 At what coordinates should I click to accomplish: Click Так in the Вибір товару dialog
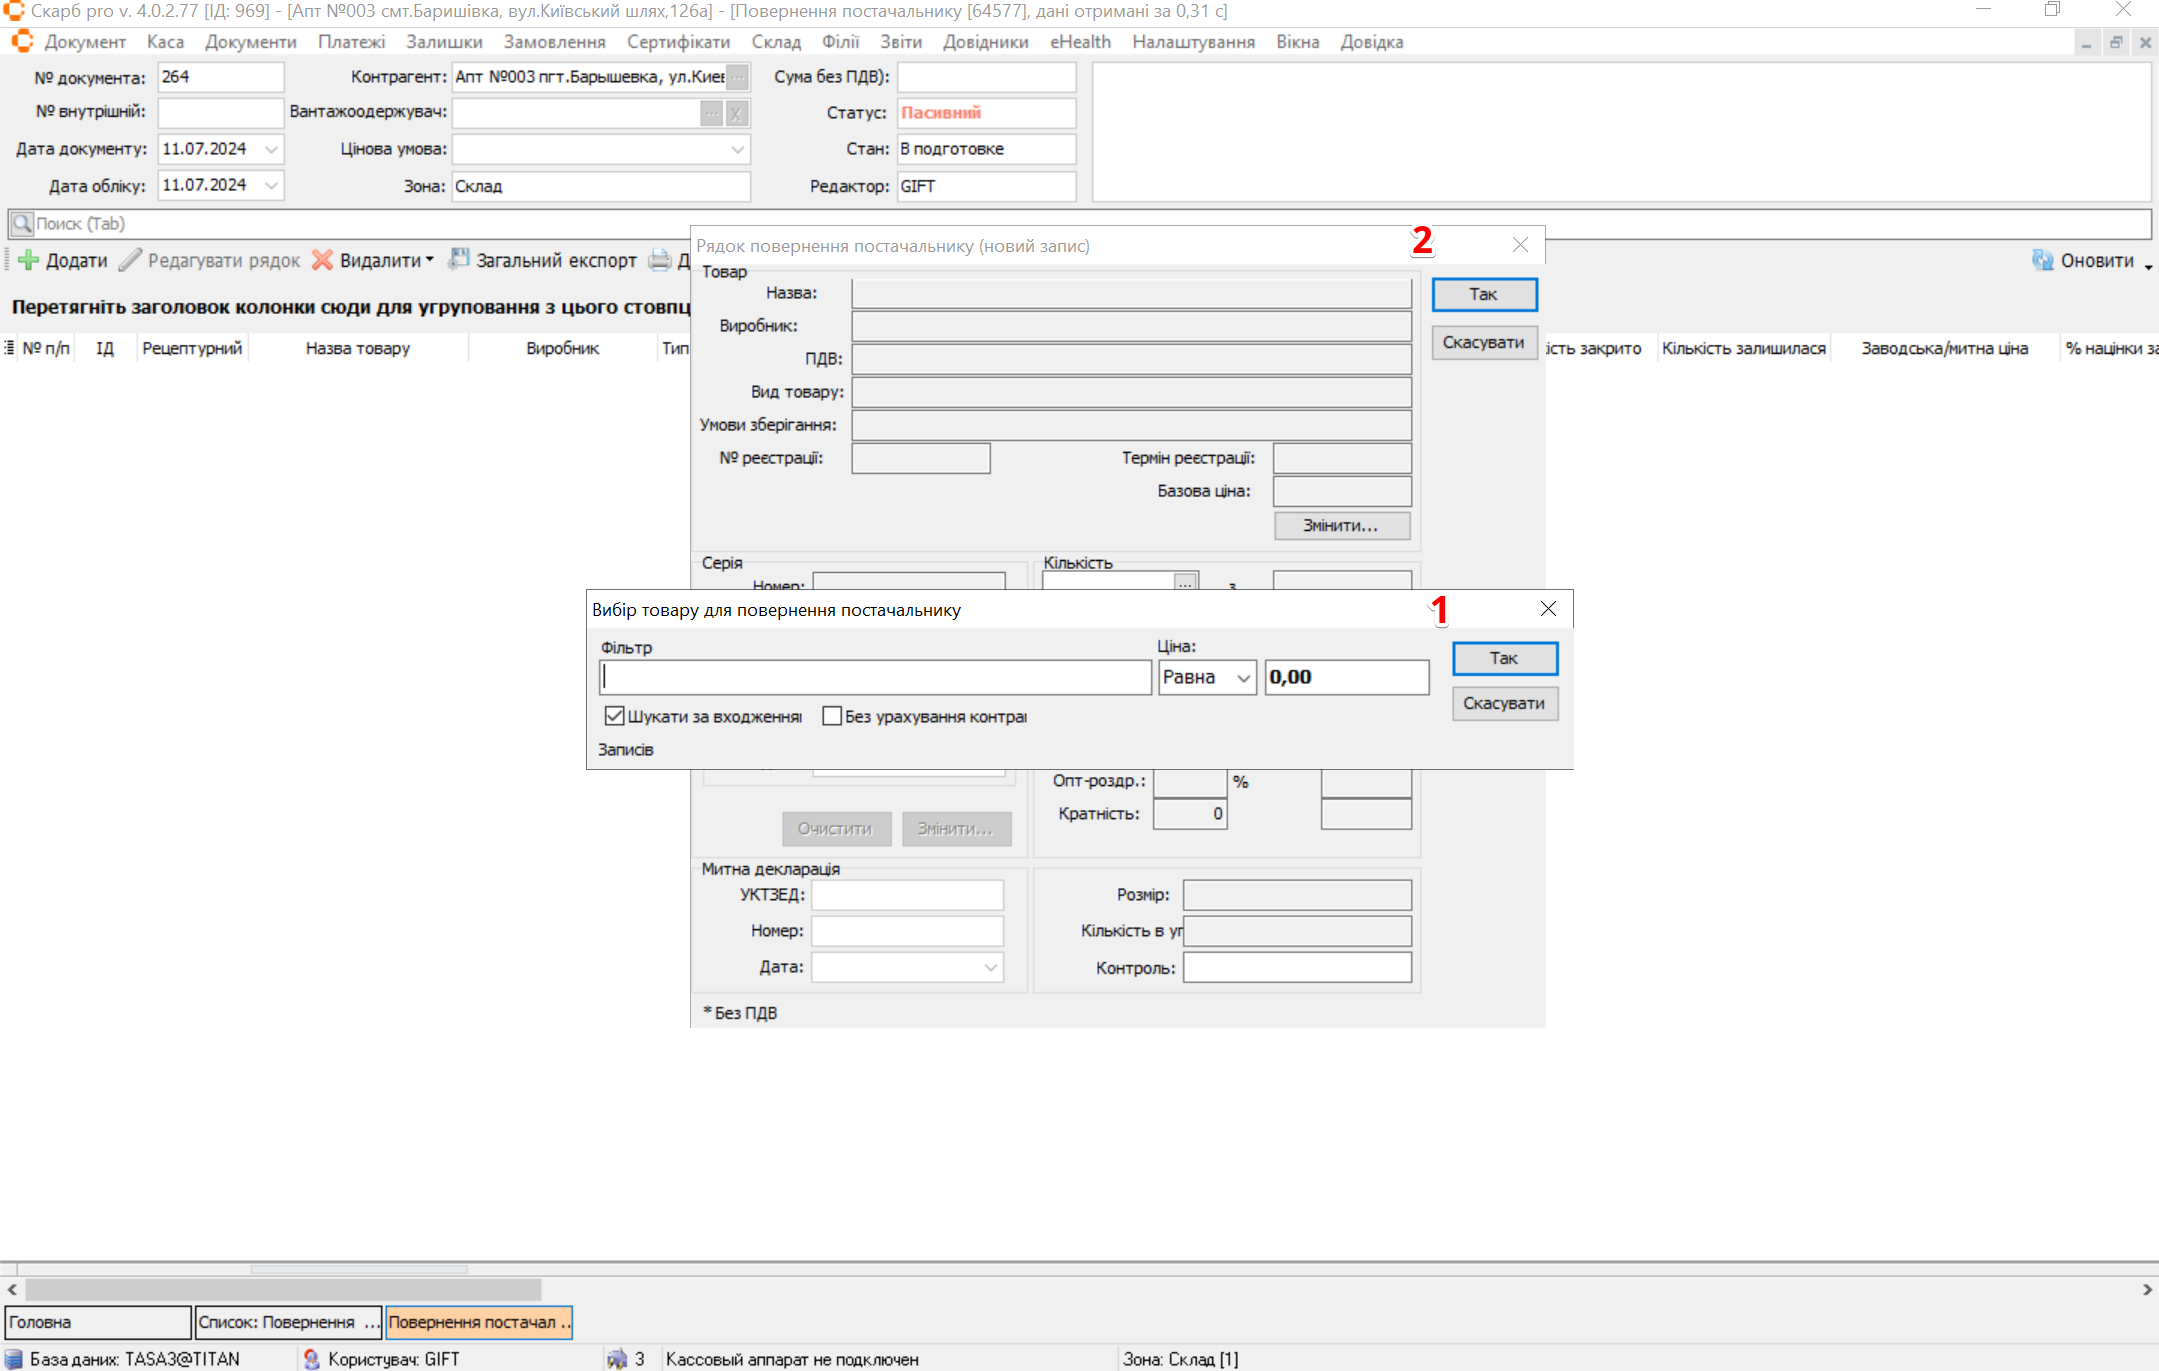[1504, 658]
